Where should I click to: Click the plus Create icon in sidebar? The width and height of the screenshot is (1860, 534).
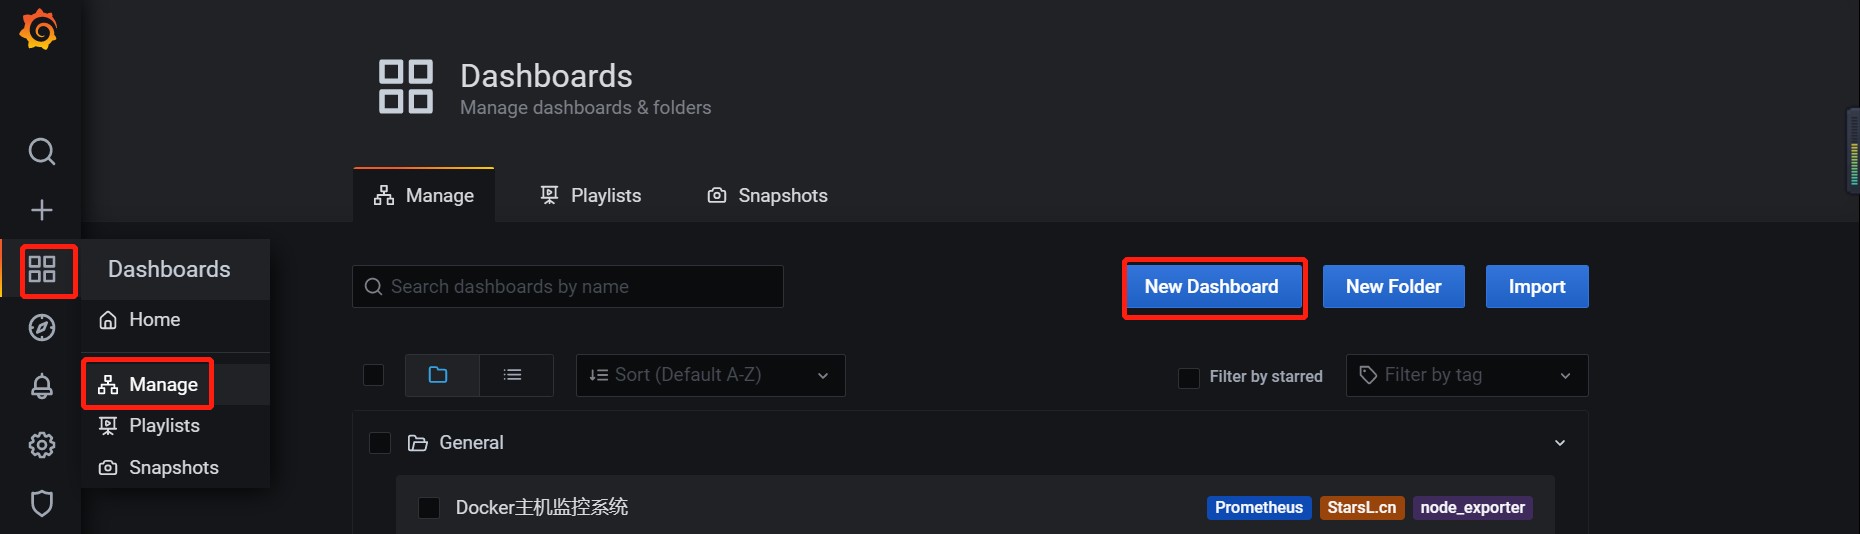(41, 210)
